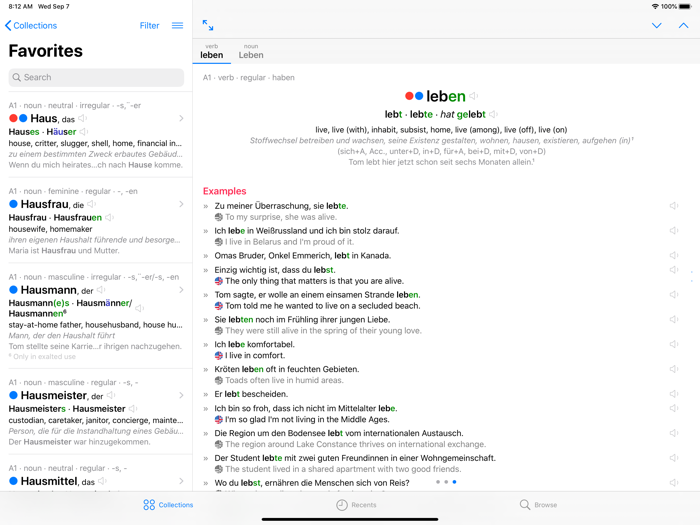
Task: Play audio for Hausmittel, das
Action: (102, 481)
